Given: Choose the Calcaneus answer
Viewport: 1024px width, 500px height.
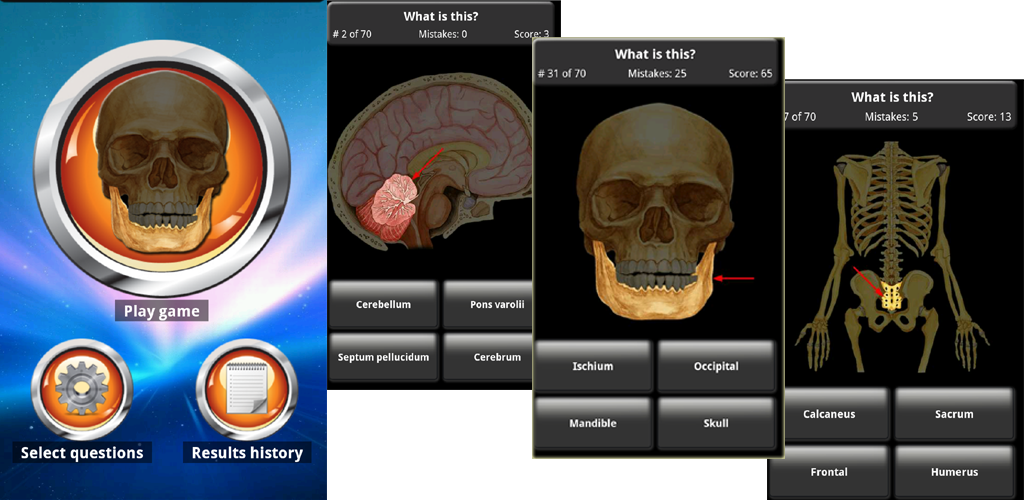Looking at the screenshot, I should coord(829,414).
